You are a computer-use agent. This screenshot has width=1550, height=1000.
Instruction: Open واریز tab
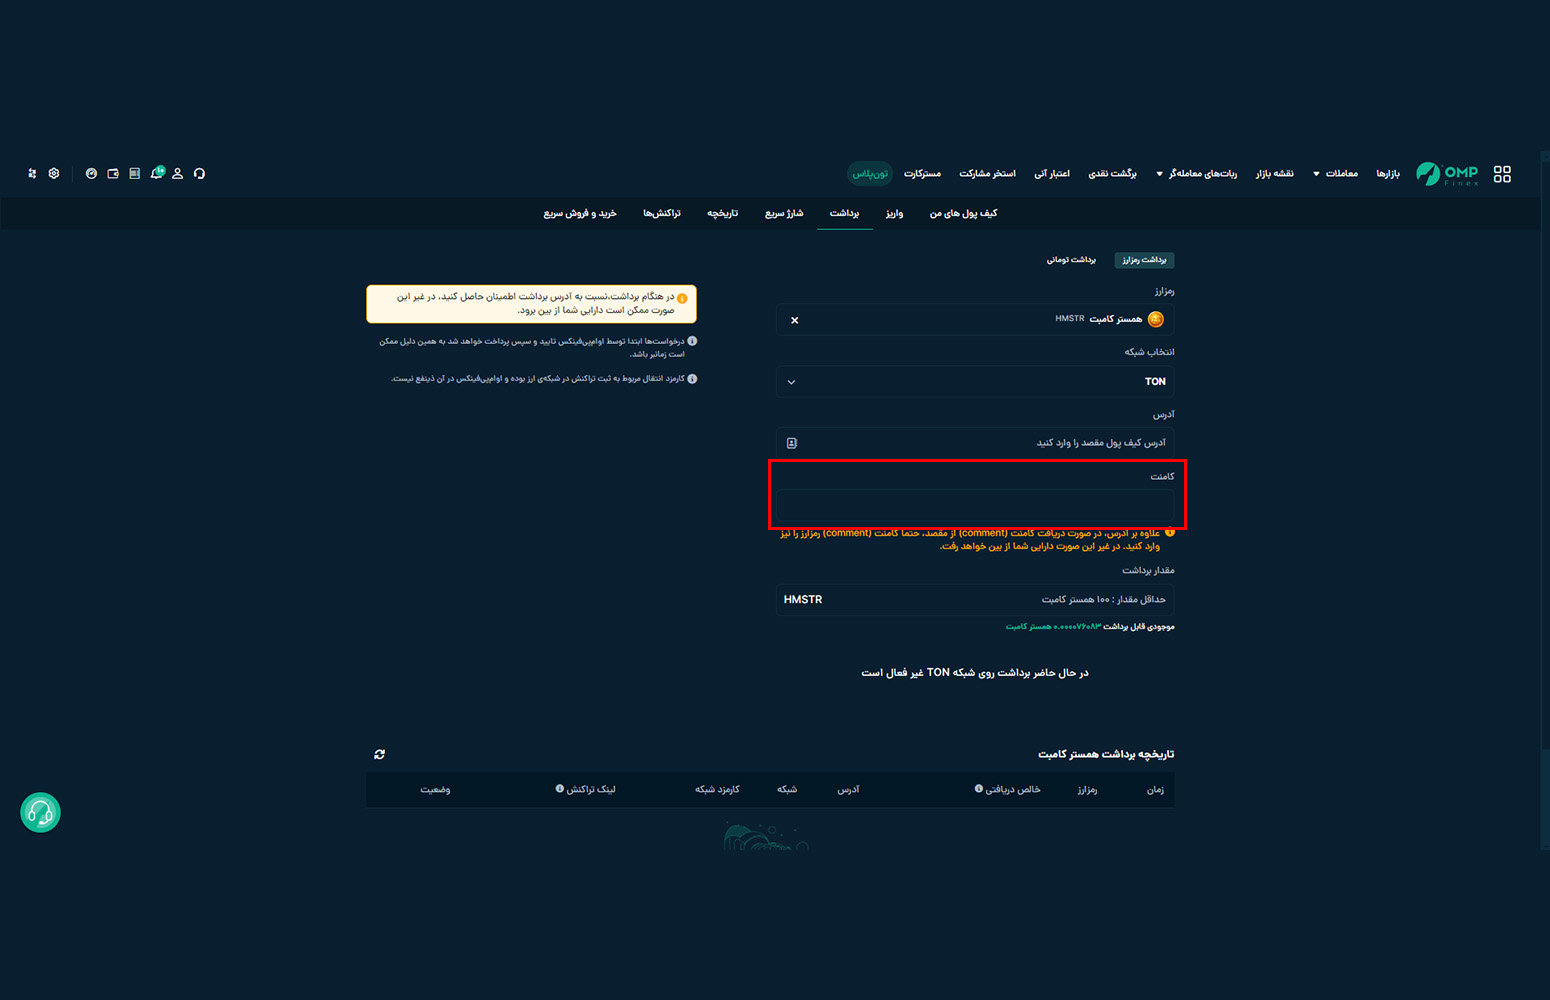point(894,214)
